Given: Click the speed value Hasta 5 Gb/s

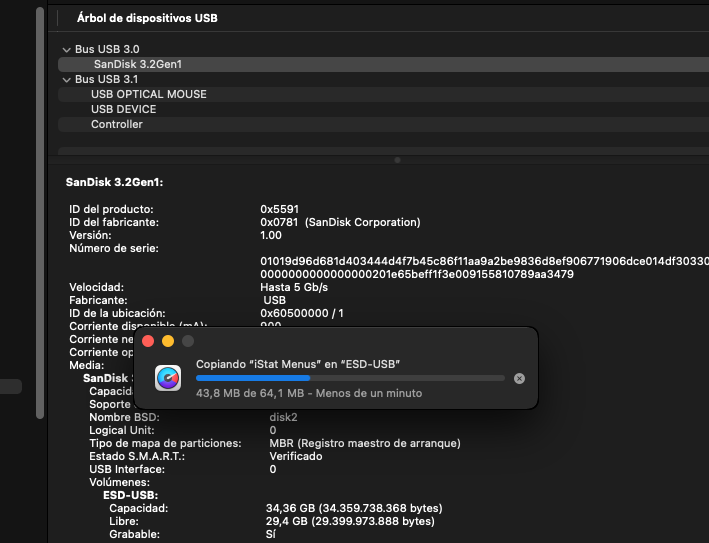Looking at the screenshot, I should [x=294, y=288].
